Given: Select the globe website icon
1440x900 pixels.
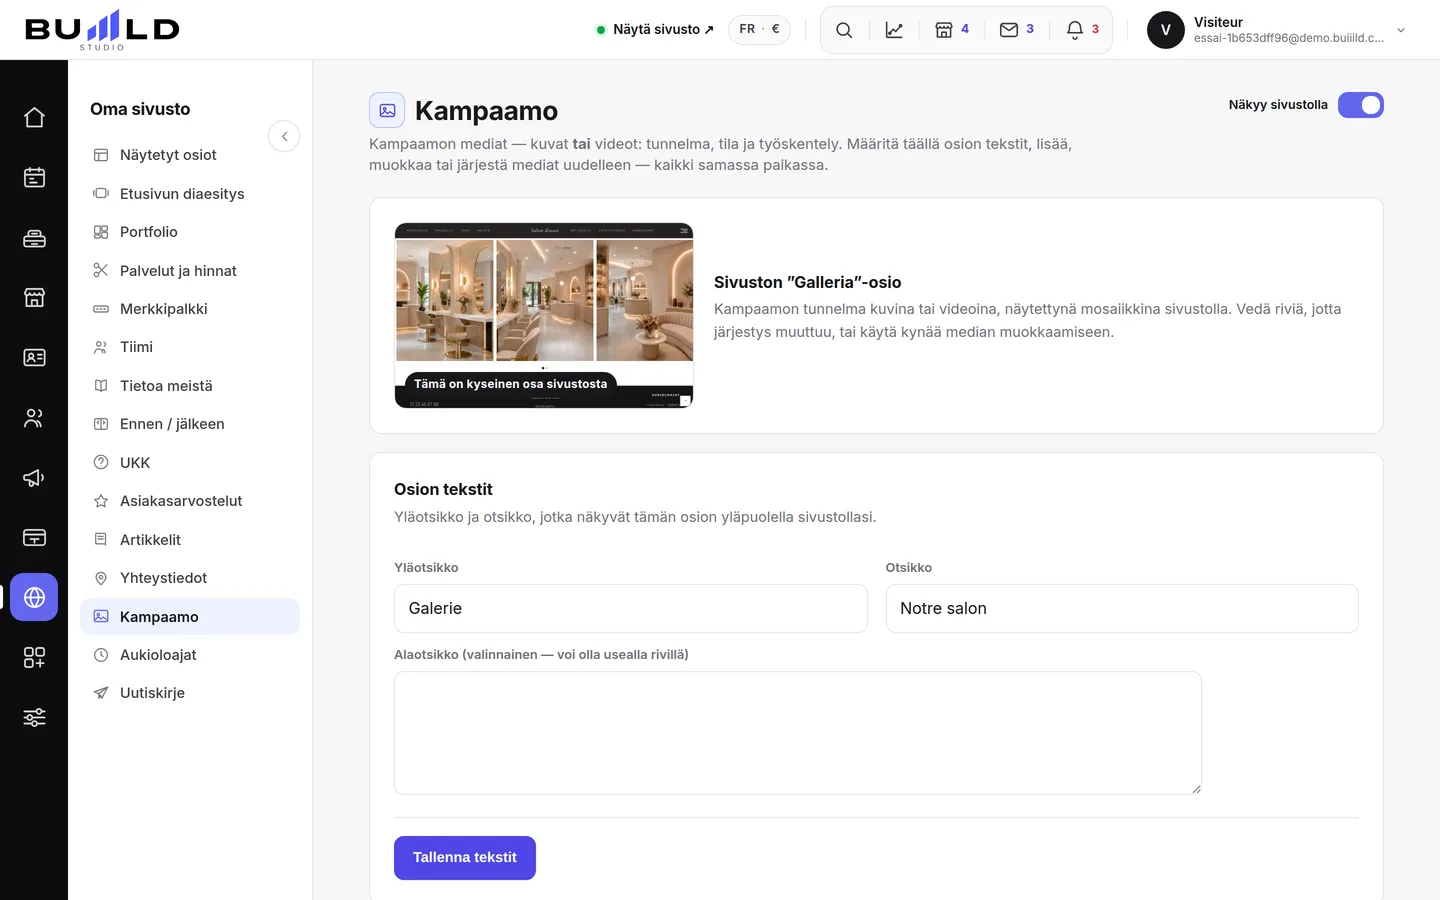Looking at the screenshot, I should click(x=34, y=598).
